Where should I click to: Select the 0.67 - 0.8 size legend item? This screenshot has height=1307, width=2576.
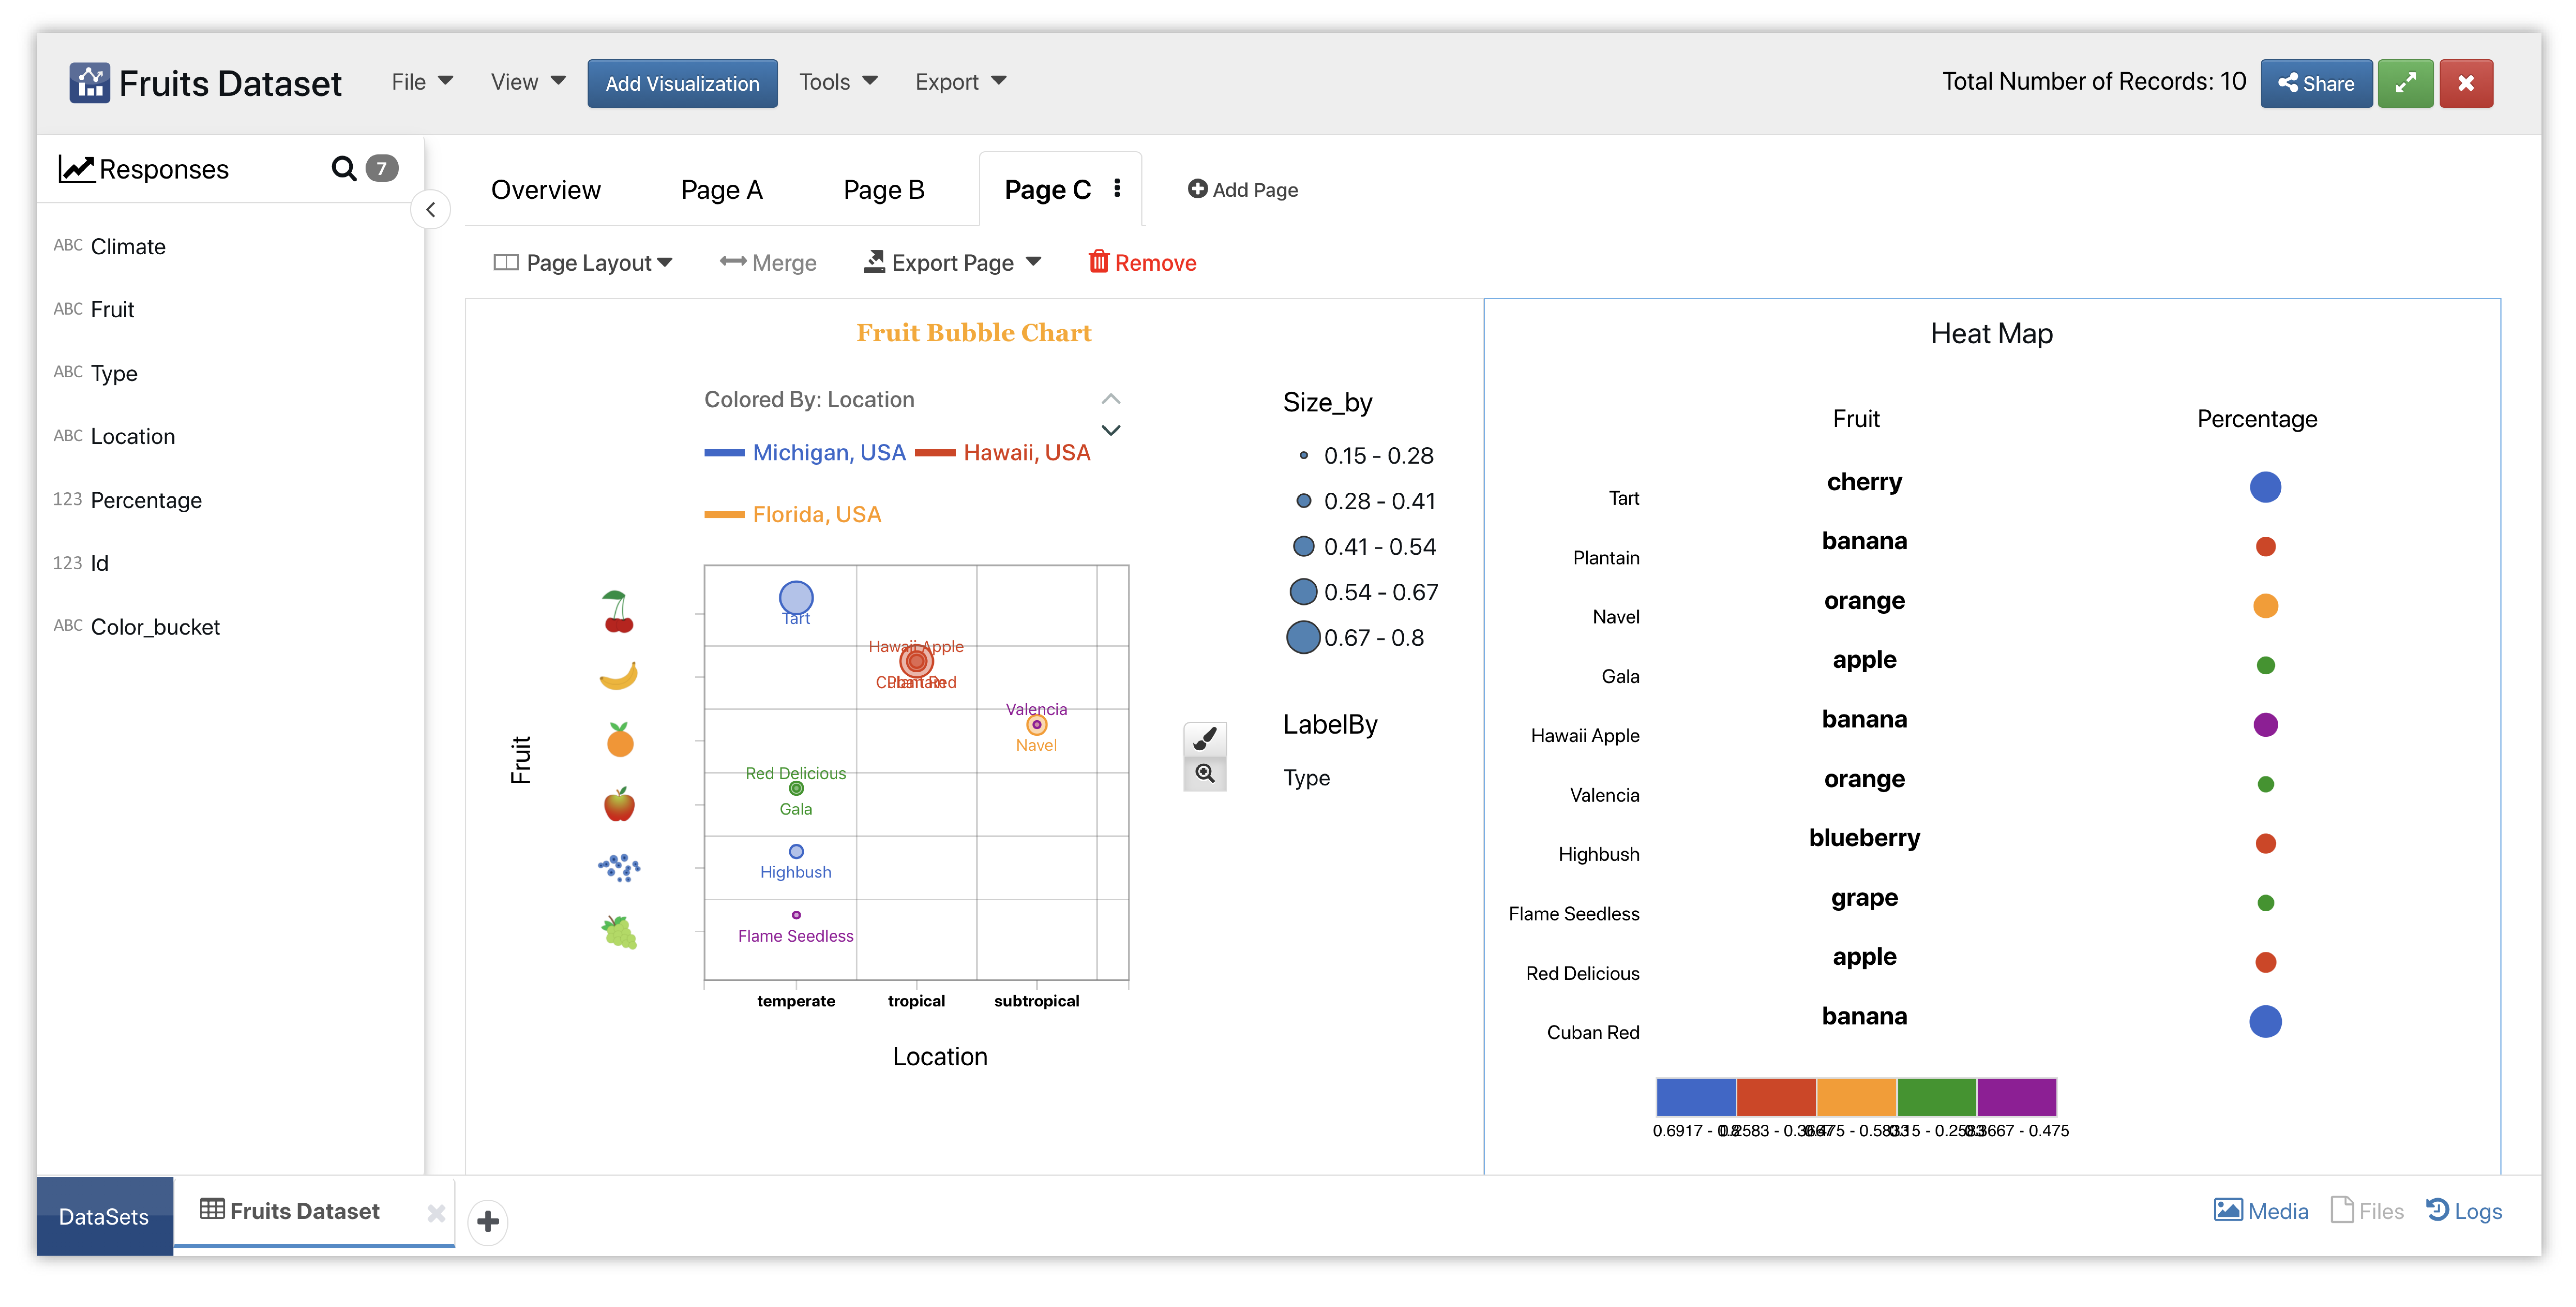[x=1356, y=638]
